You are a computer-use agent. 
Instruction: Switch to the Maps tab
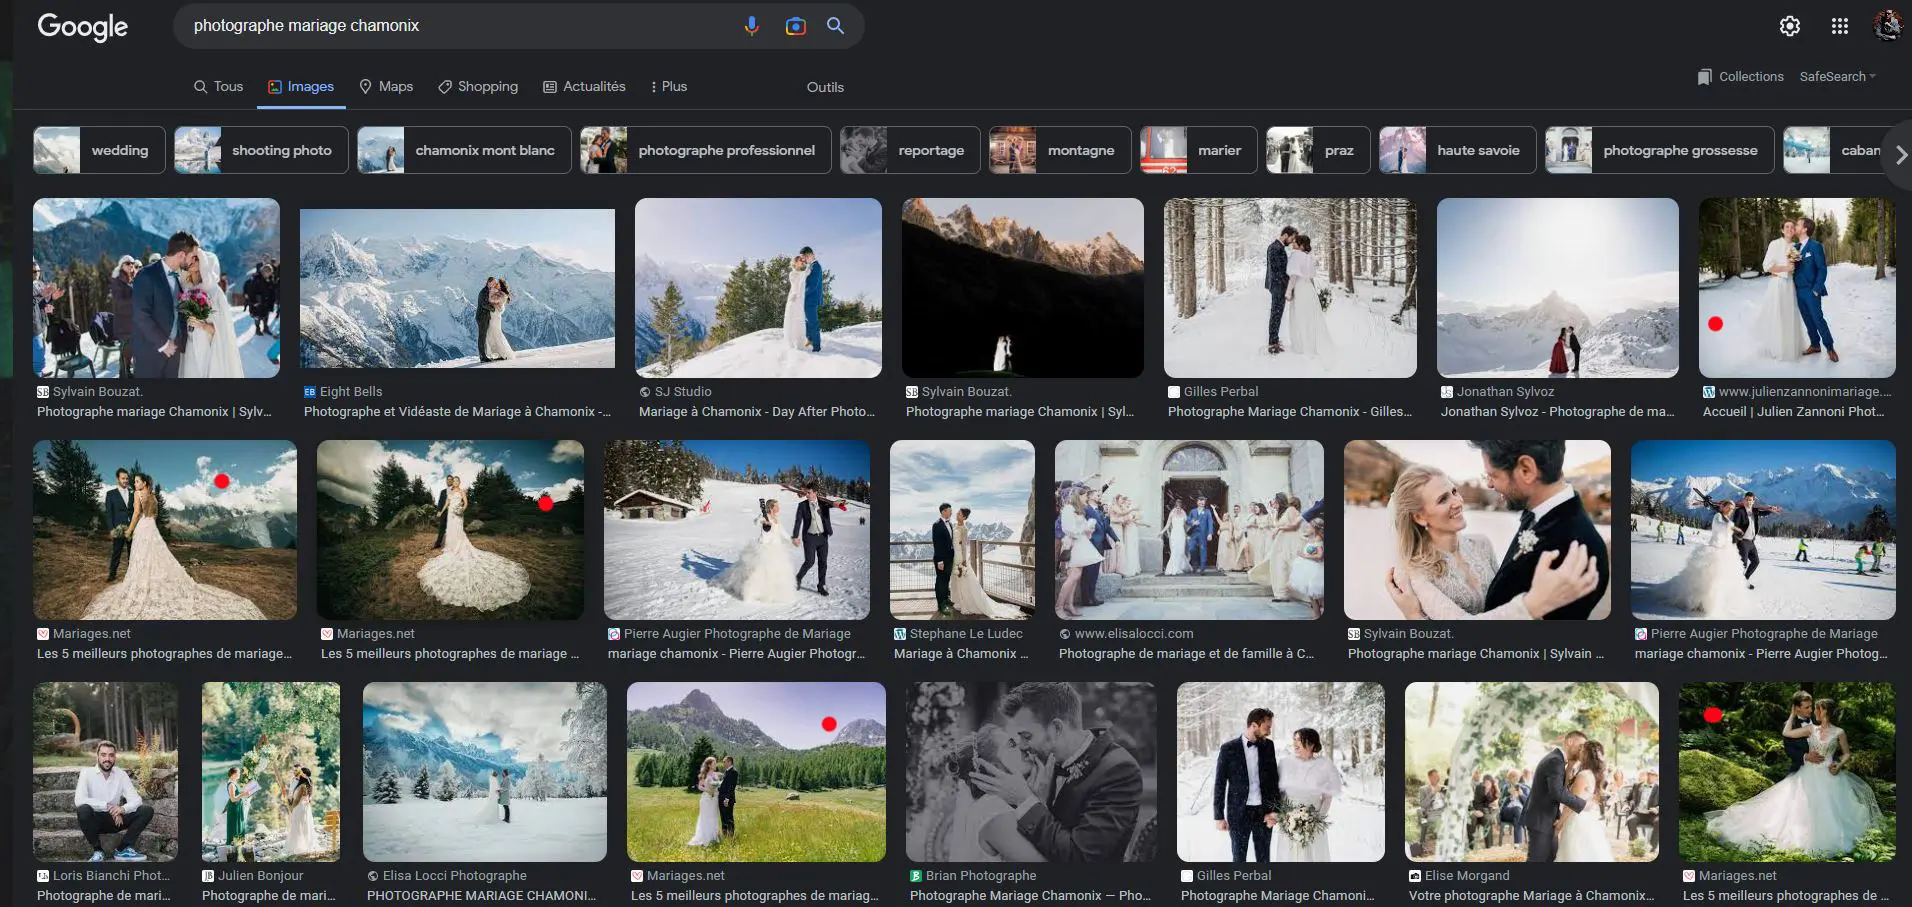pos(386,87)
